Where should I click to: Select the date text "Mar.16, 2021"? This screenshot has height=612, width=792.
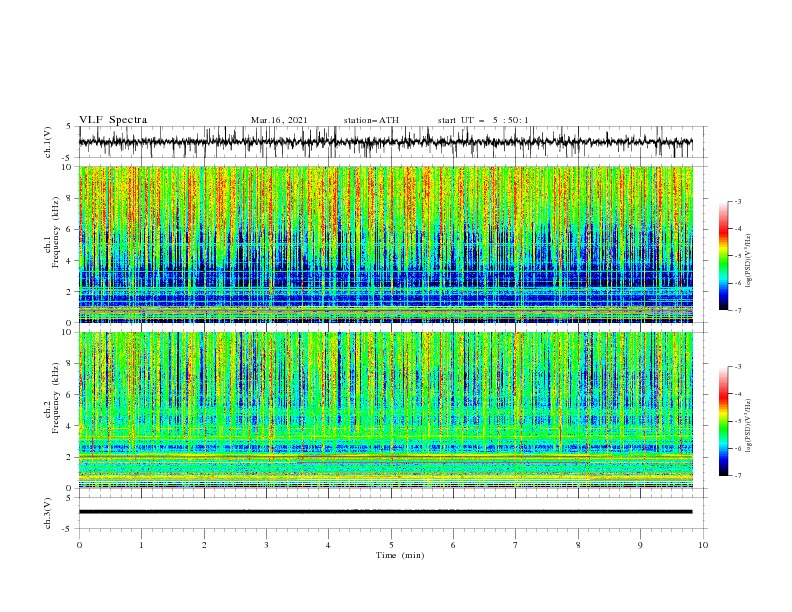279,120
